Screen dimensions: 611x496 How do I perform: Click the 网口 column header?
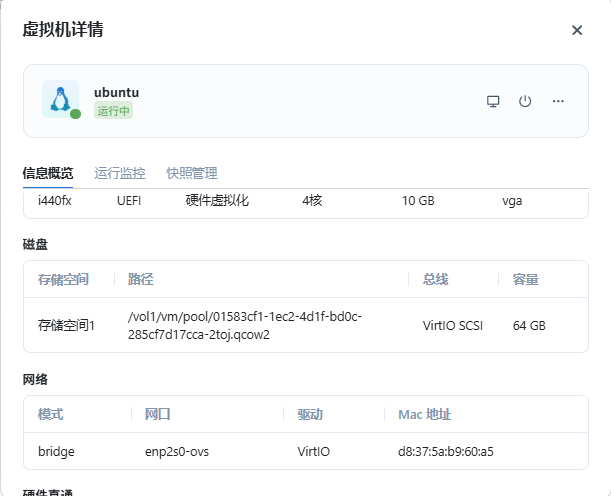point(158,414)
